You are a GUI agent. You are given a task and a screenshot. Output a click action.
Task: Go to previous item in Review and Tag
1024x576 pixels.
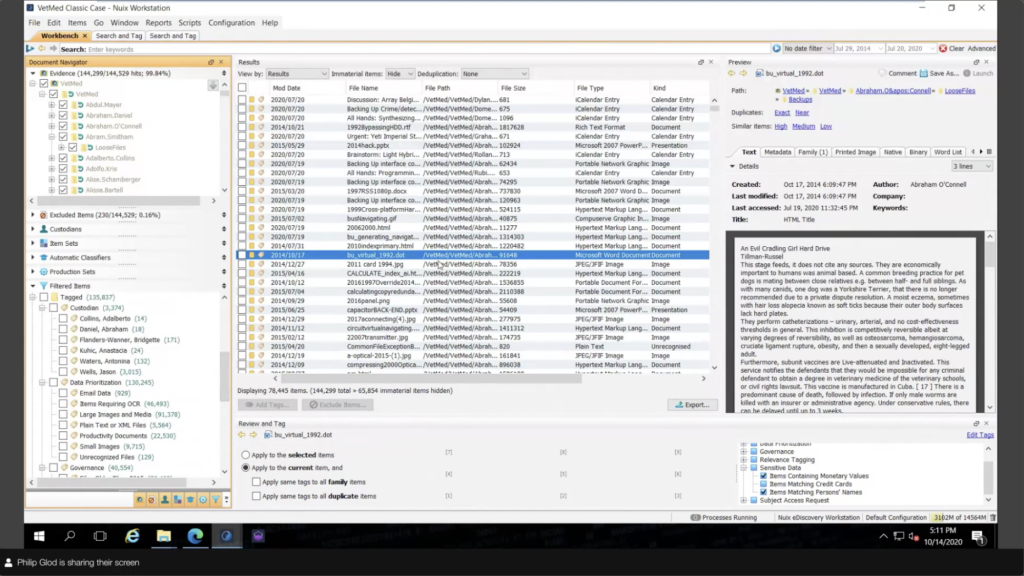tap(242, 434)
